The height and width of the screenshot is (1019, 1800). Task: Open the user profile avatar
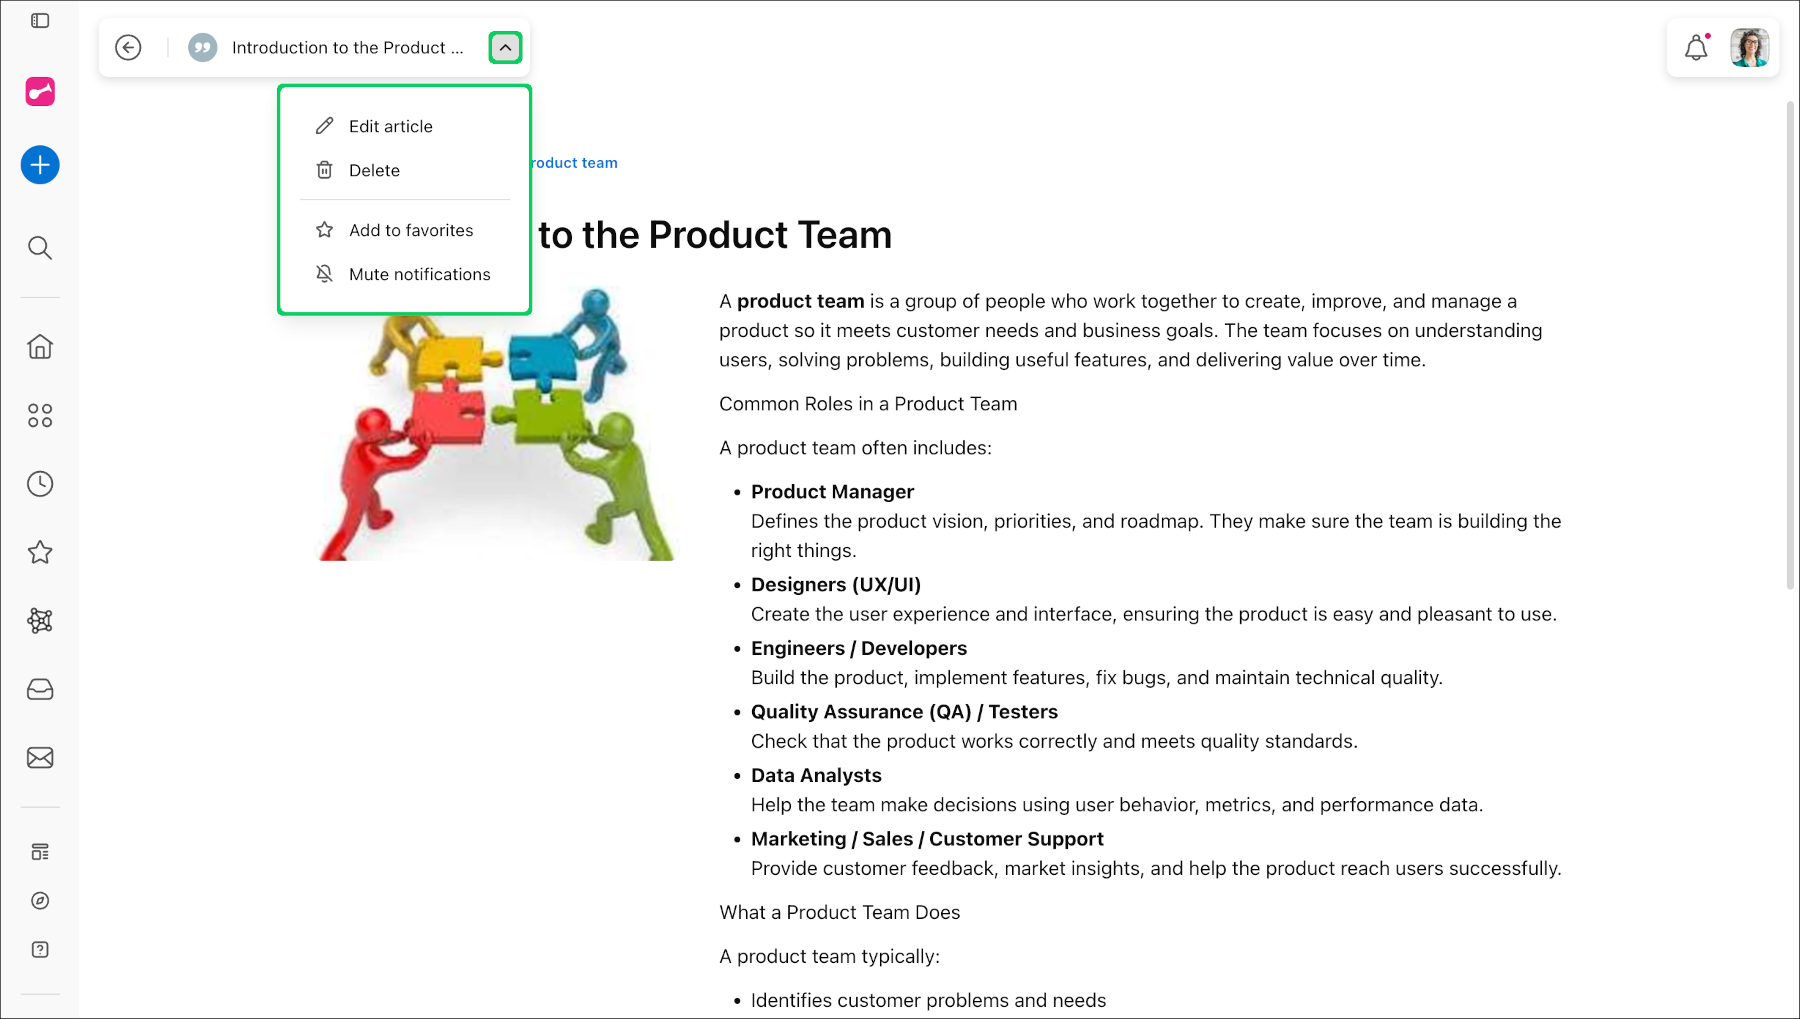[1750, 48]
